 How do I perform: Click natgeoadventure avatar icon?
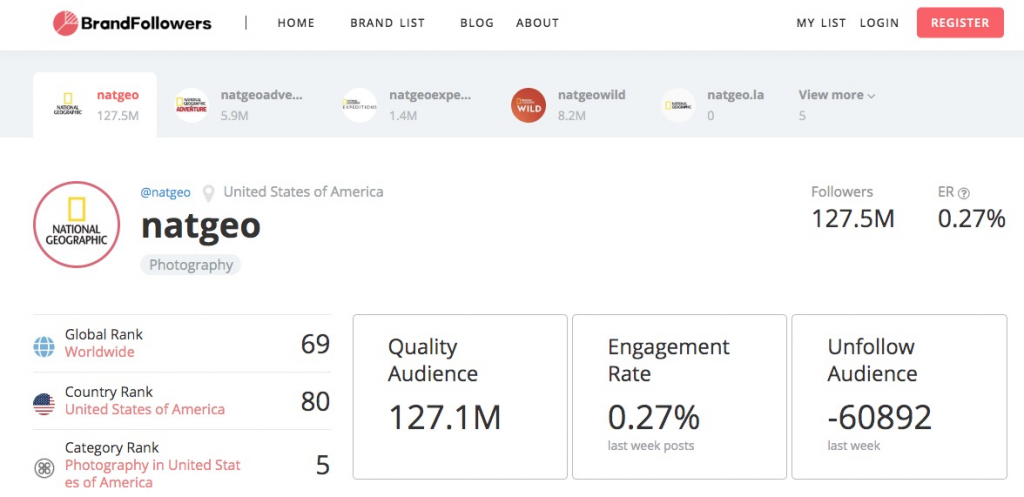click(191, 105)
